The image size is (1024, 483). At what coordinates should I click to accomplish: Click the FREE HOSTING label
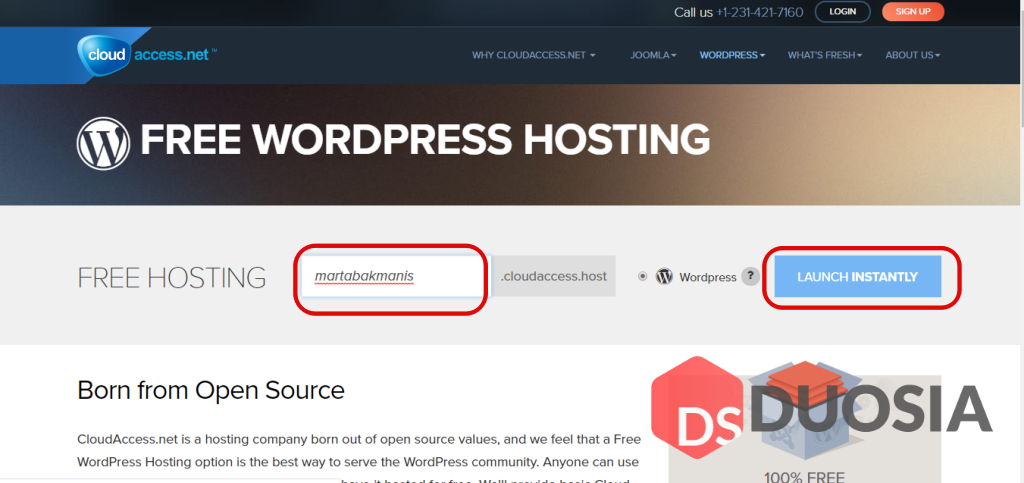(172, 277)
